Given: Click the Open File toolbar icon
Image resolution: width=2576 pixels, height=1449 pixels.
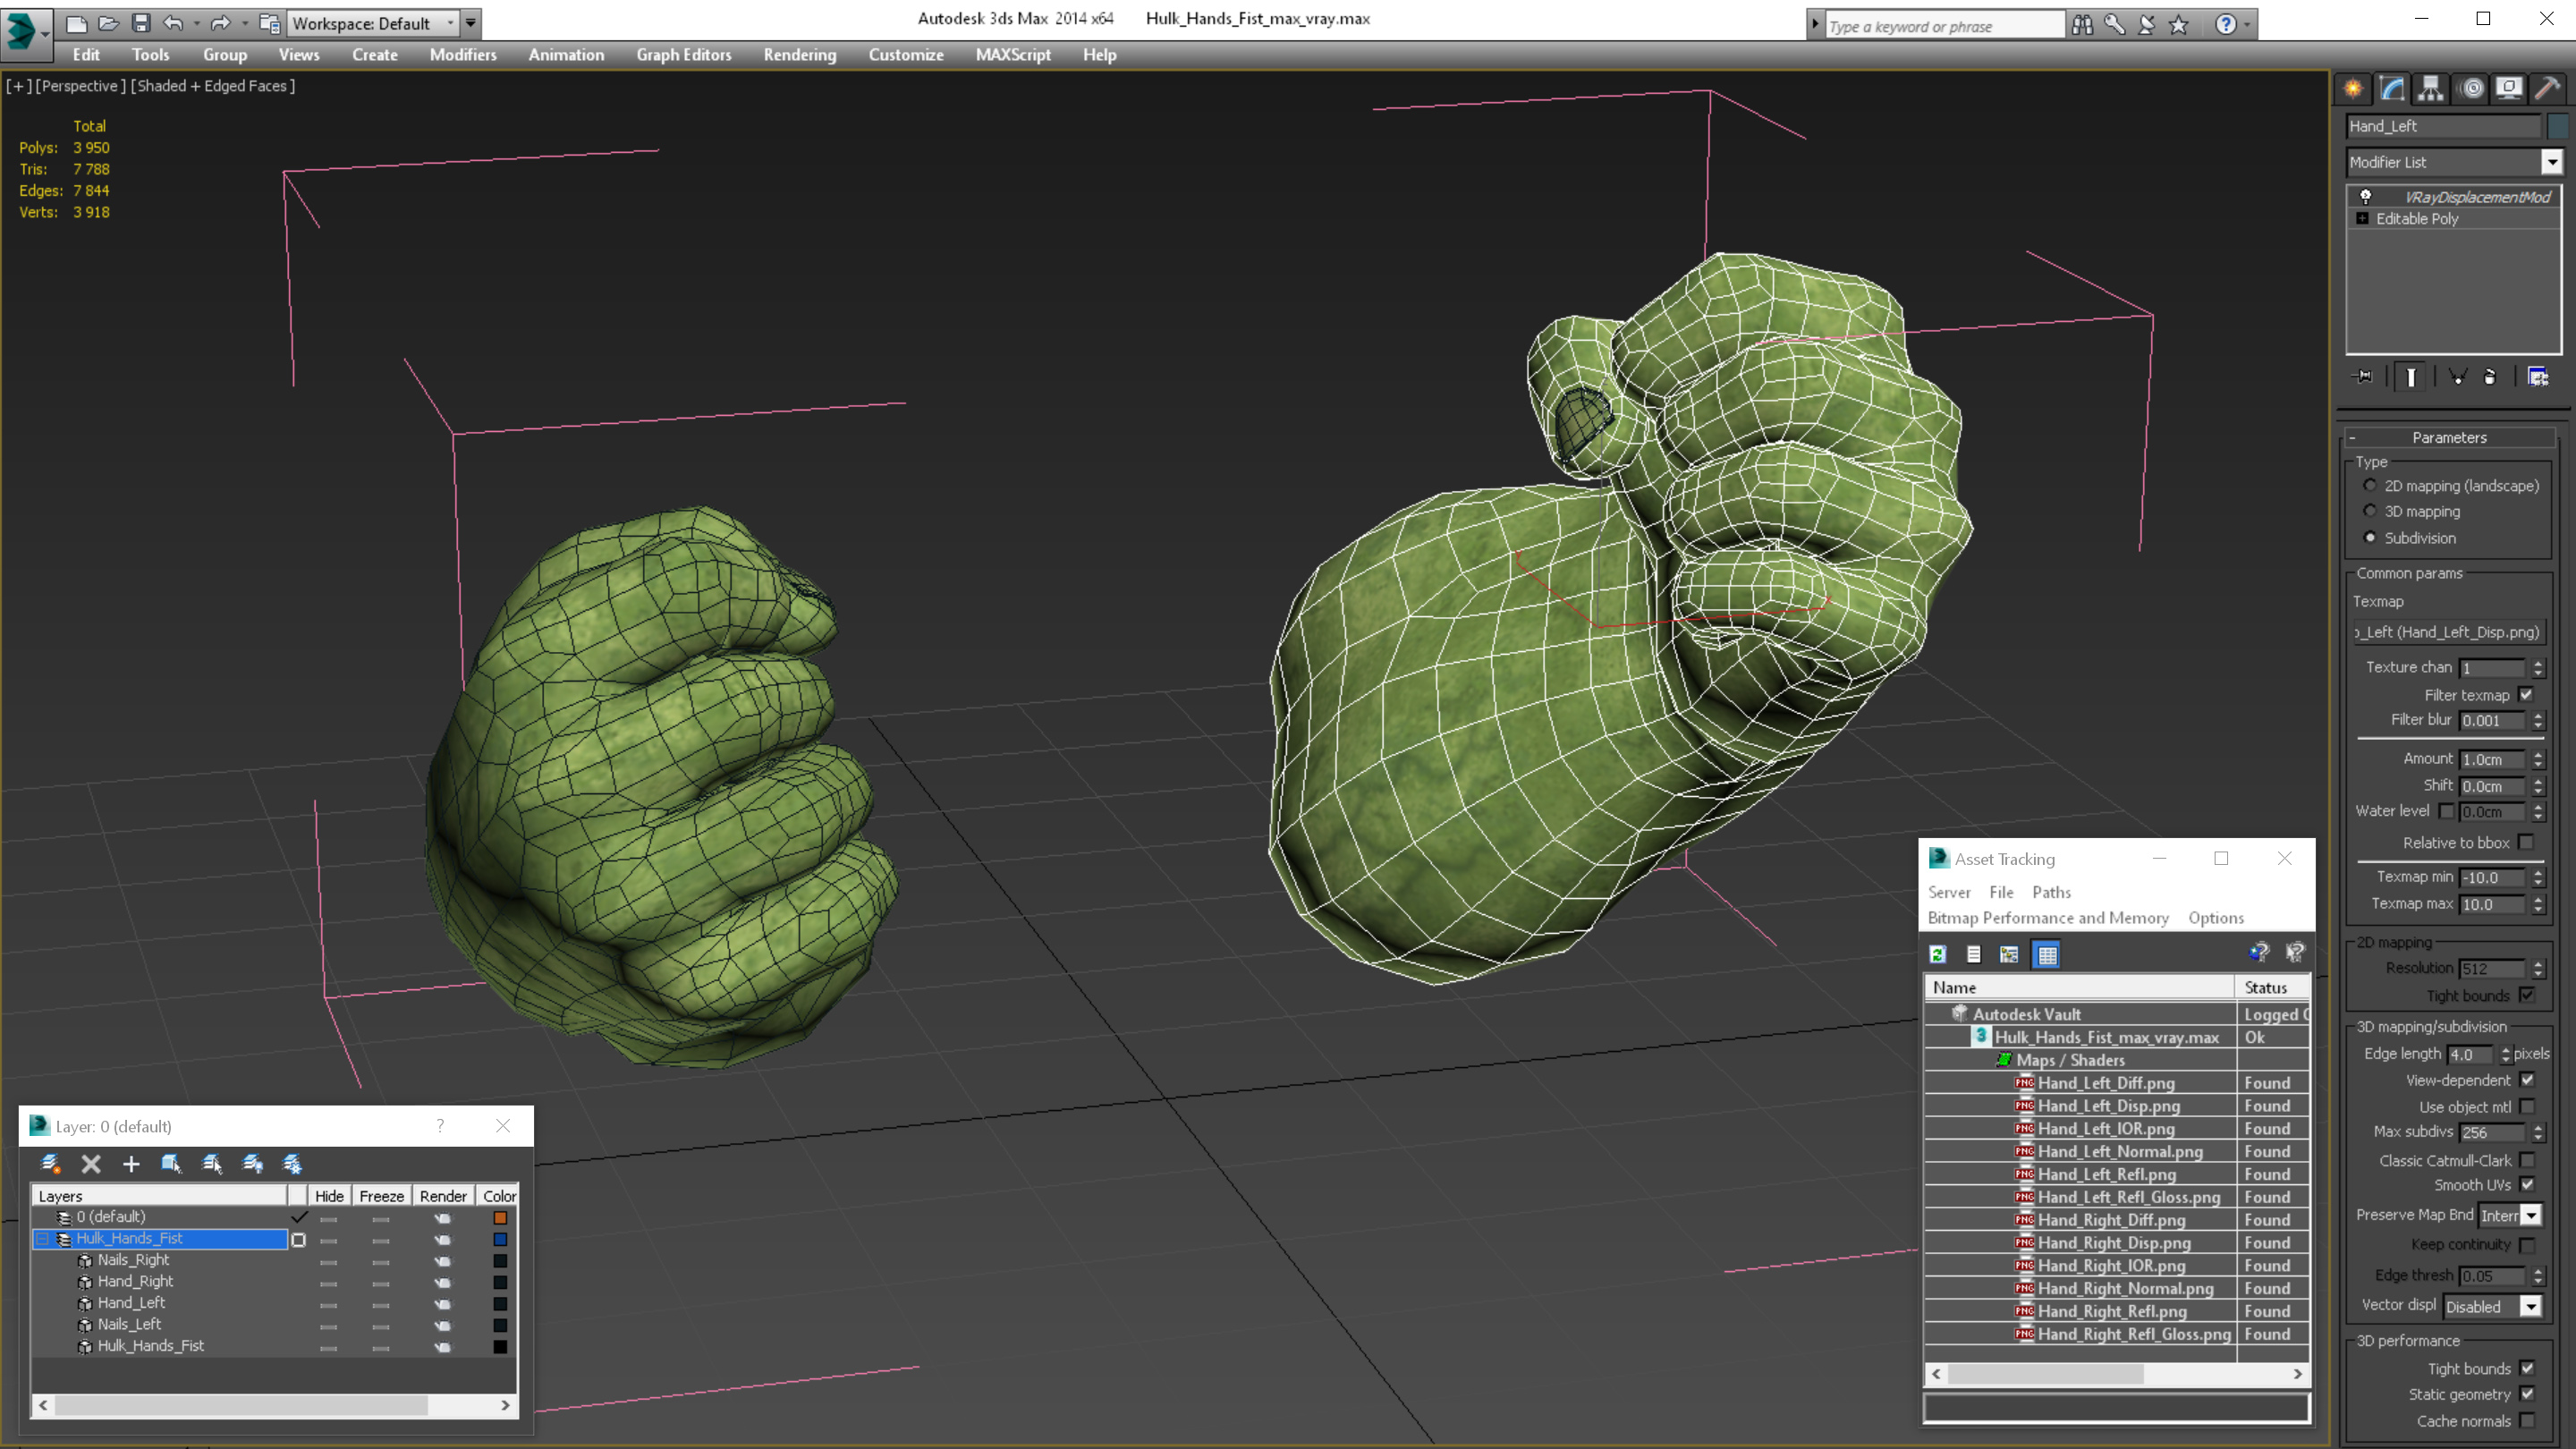Looking at the screenshot, I should 108,23.
